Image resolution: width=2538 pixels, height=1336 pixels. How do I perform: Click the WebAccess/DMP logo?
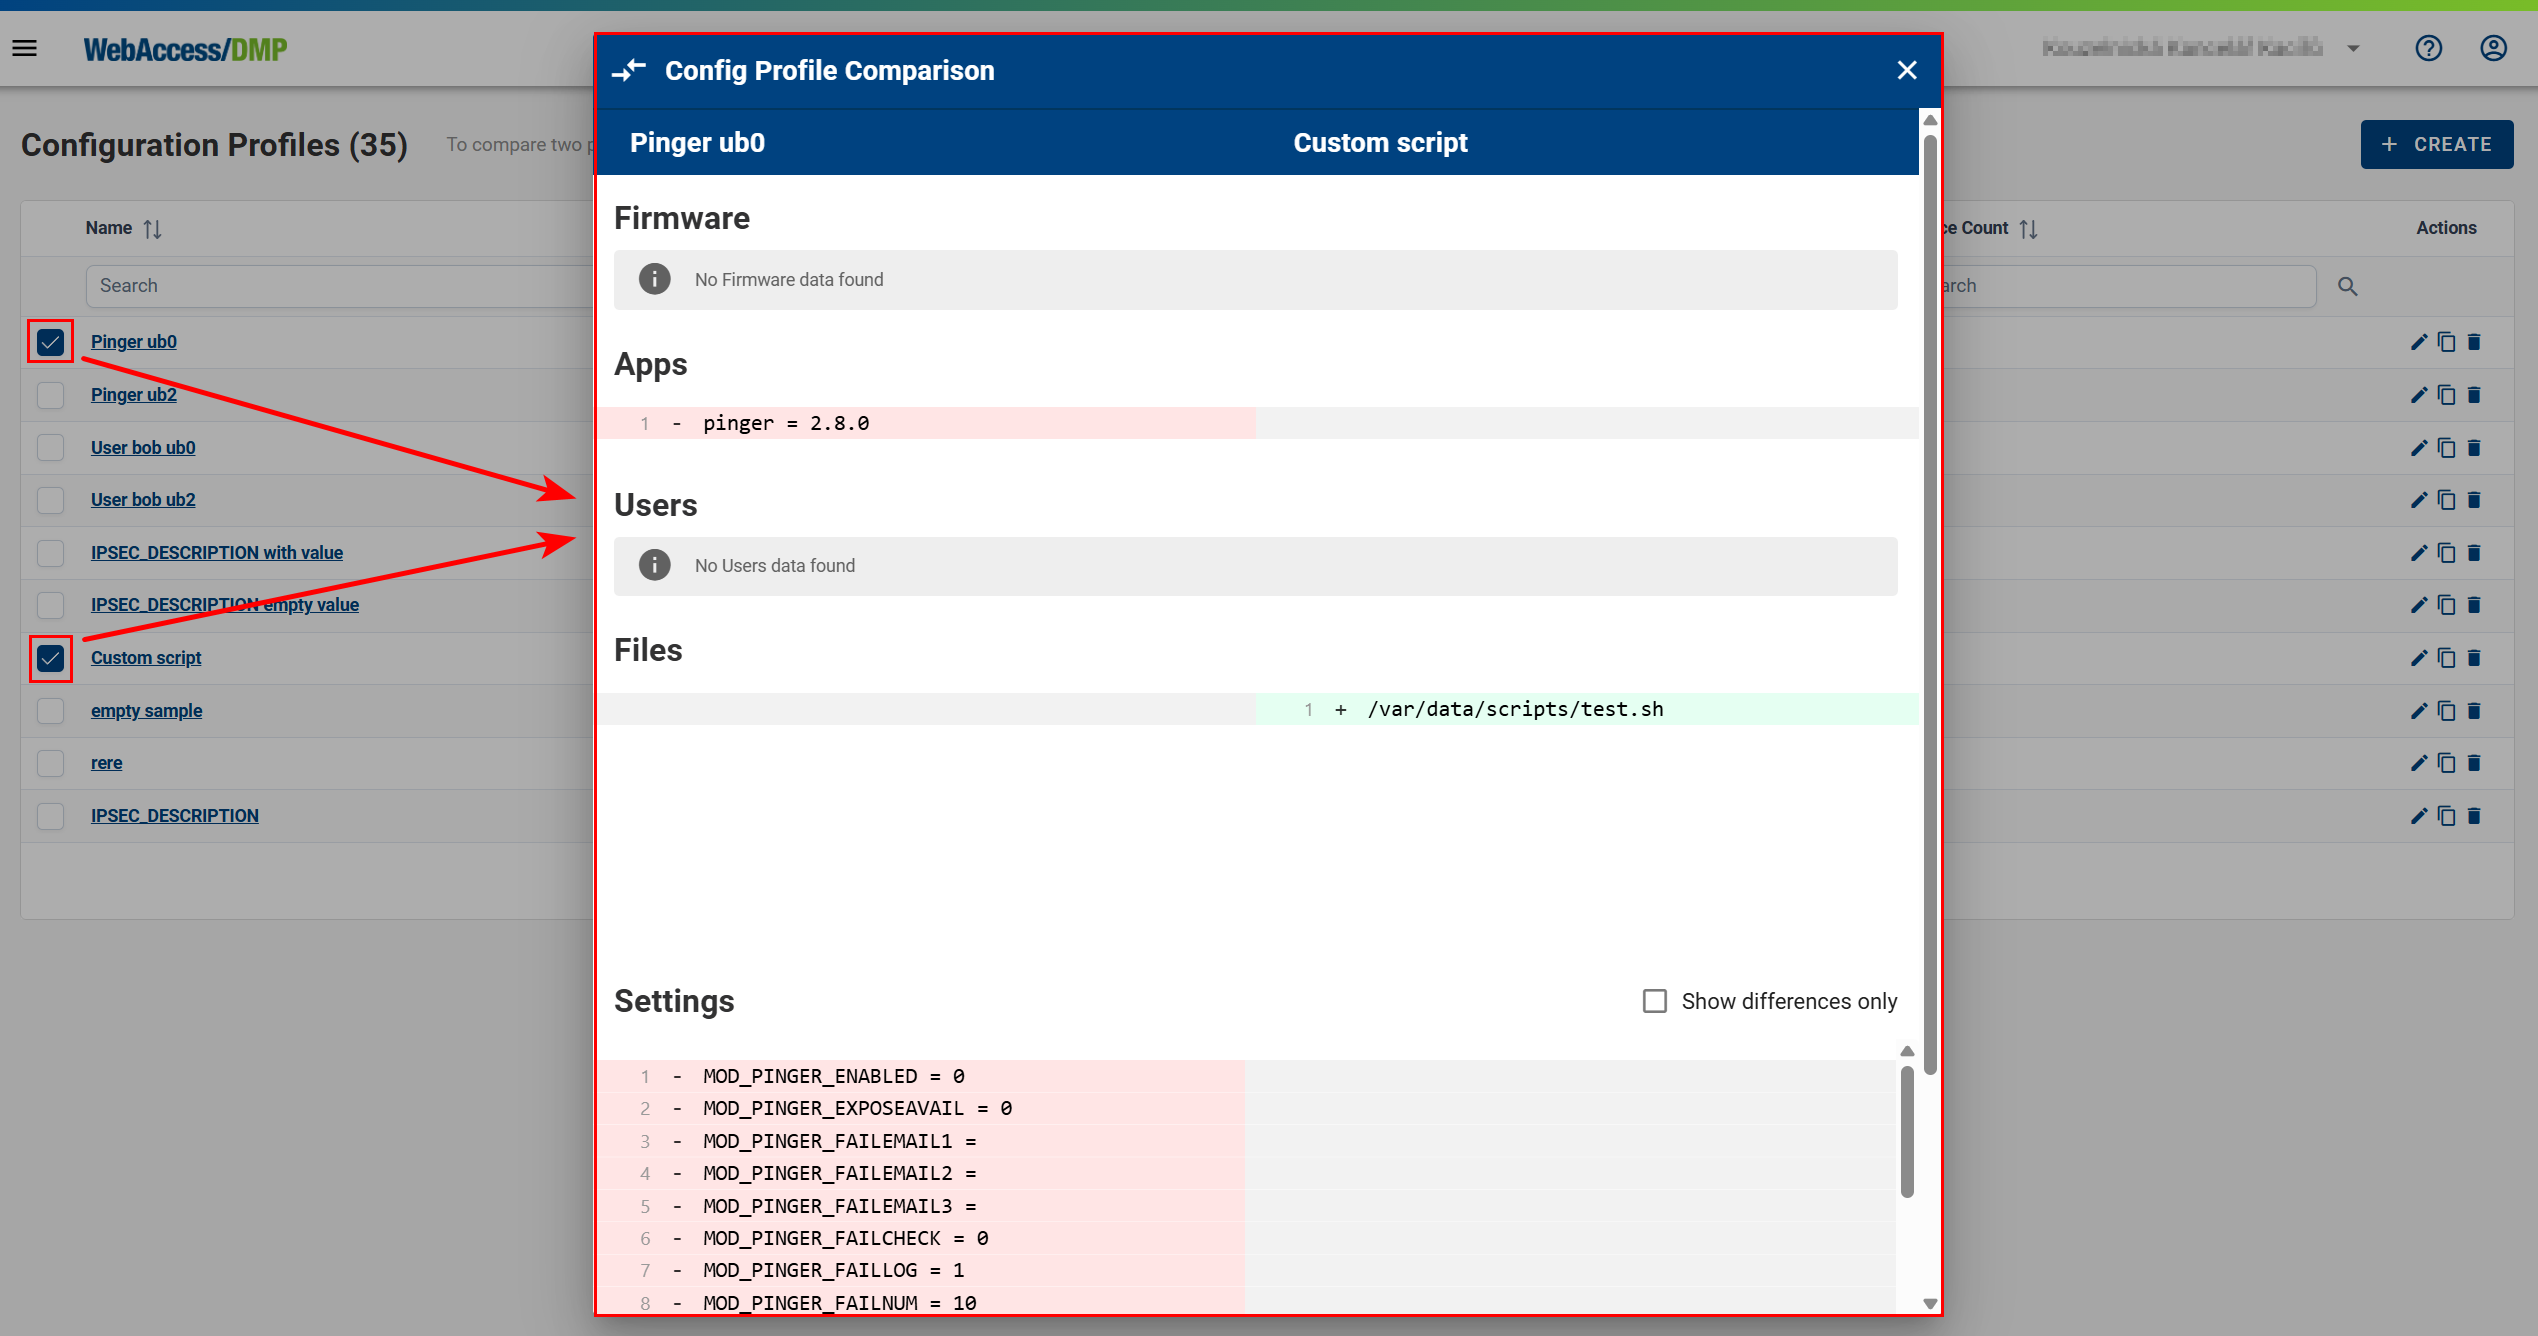pyautogui.click(x=185, y=48)
